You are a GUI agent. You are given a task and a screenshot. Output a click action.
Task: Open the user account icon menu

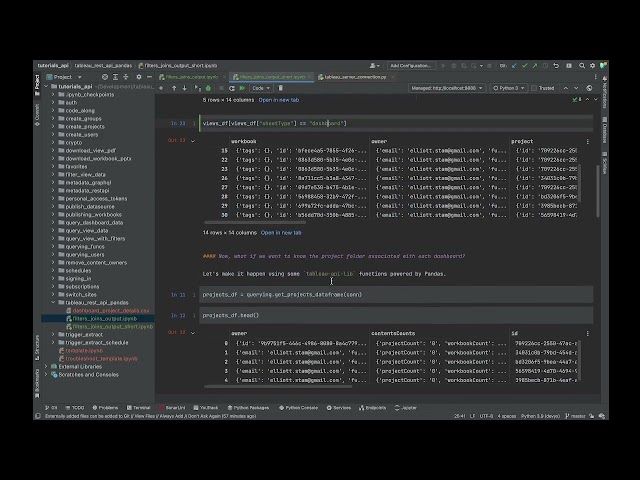tap(374, 66)
